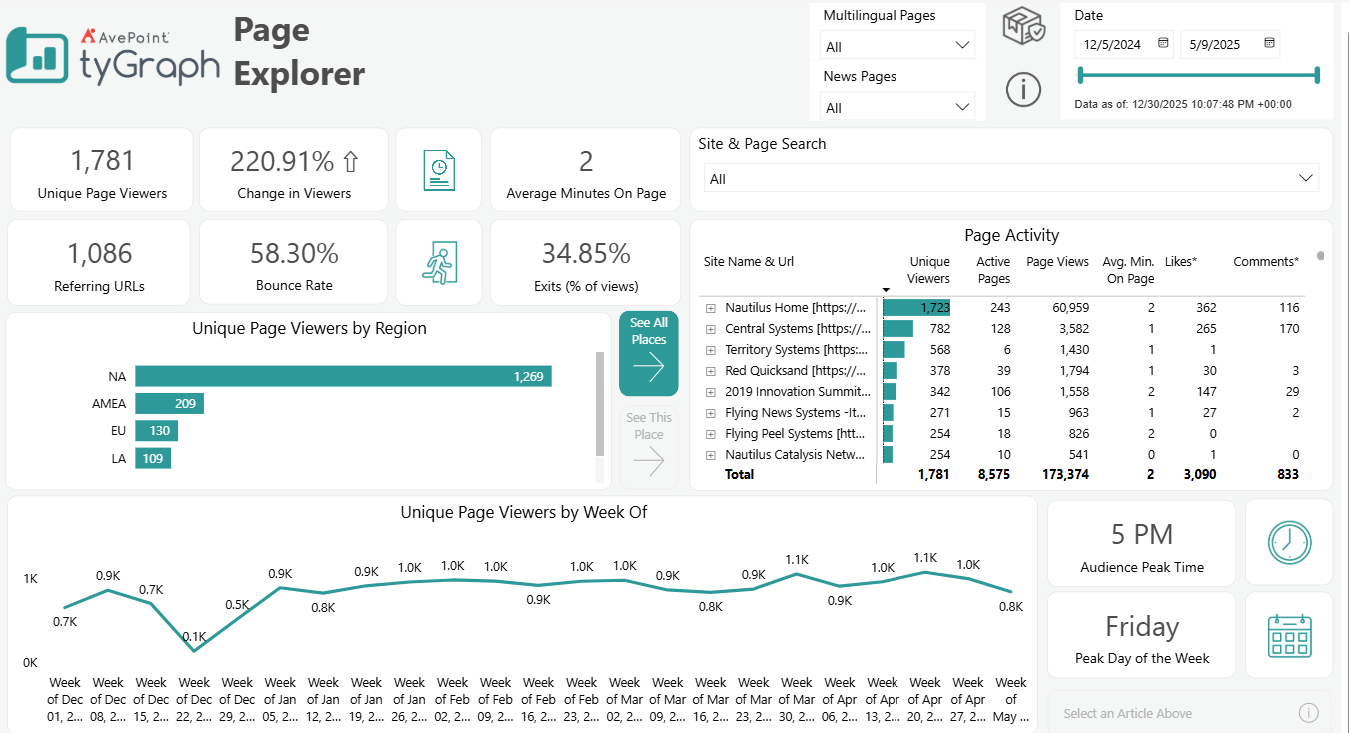Click the info icon beside Select an Article Above
This screenshot has width=1349, height=733.
click(1309, 712)
